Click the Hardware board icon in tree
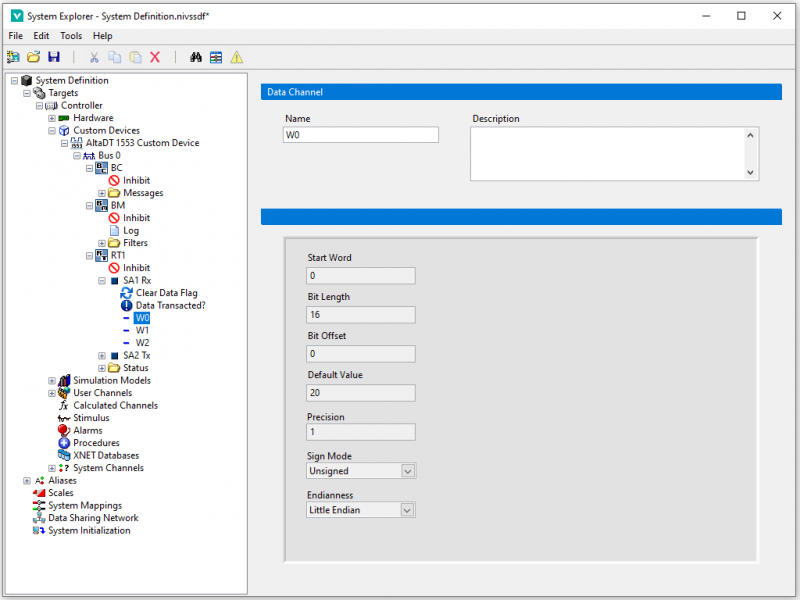The image size is (800, 600). click(64, 118)
